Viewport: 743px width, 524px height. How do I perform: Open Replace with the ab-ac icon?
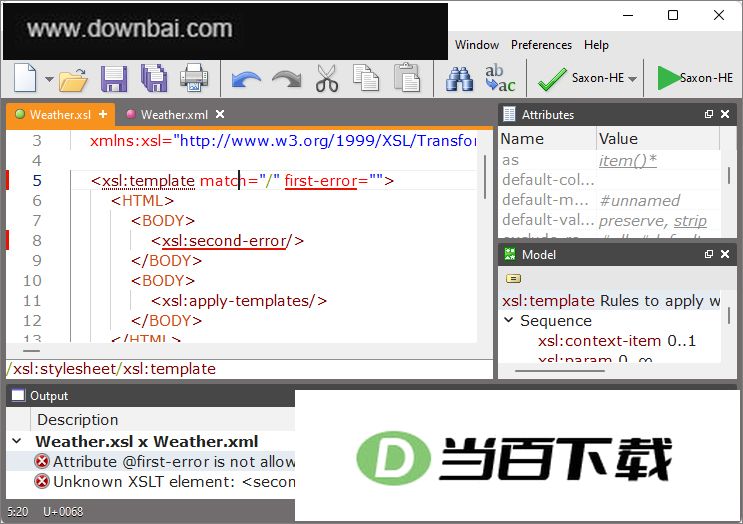pos(500,78)
